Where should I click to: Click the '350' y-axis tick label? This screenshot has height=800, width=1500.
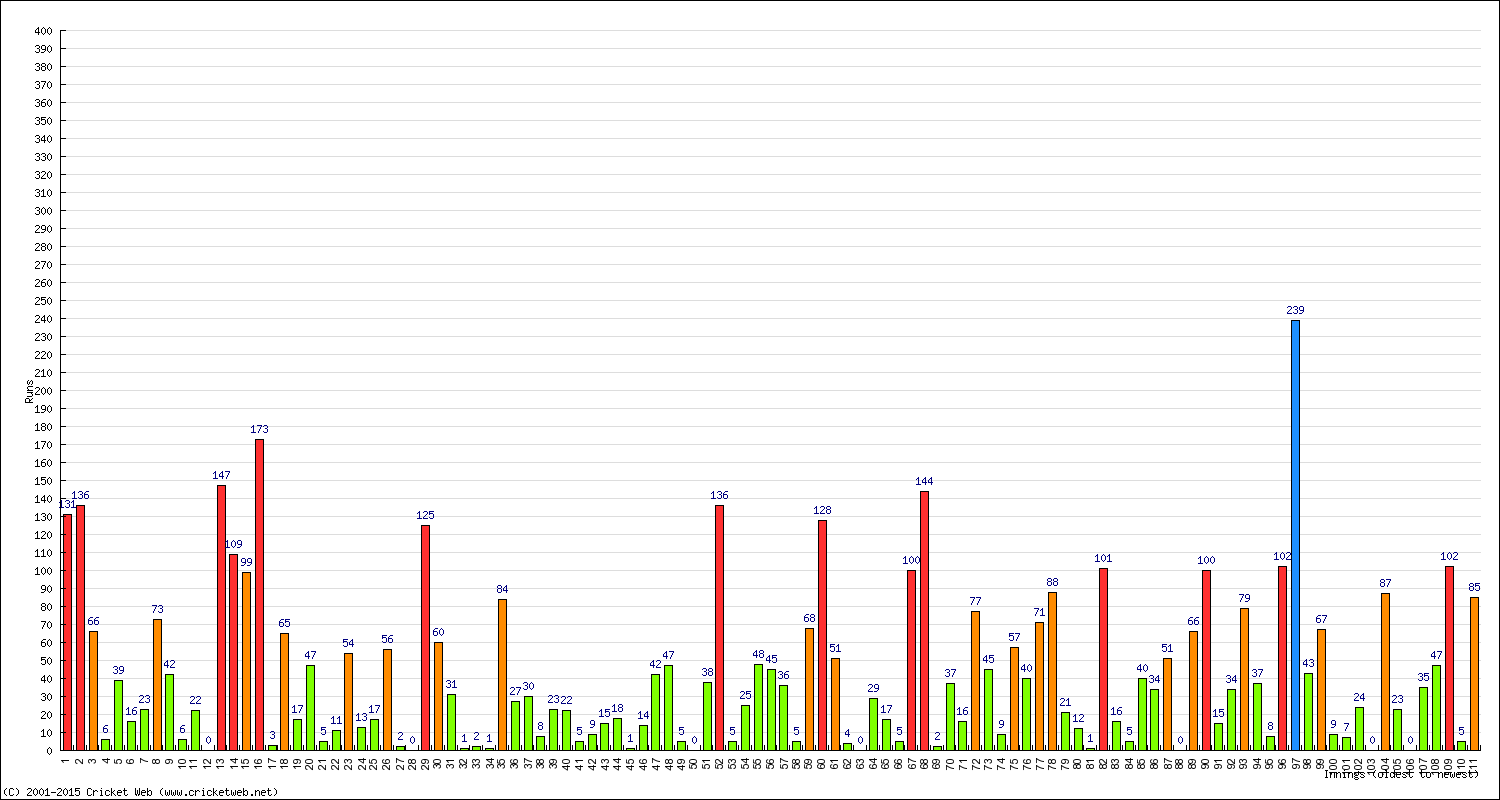pyautogui.click(x=42, y=121)
